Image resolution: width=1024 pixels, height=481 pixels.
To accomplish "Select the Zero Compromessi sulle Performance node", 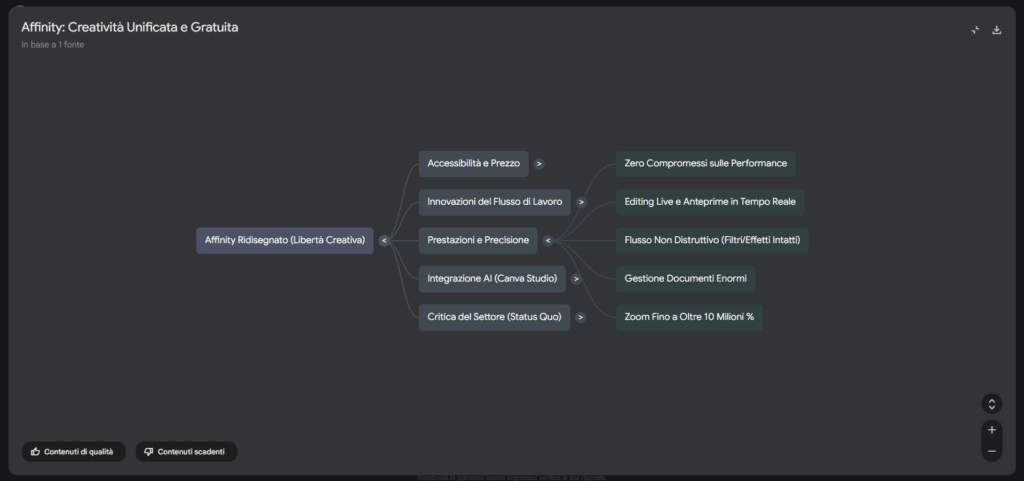I will [705, 163].
